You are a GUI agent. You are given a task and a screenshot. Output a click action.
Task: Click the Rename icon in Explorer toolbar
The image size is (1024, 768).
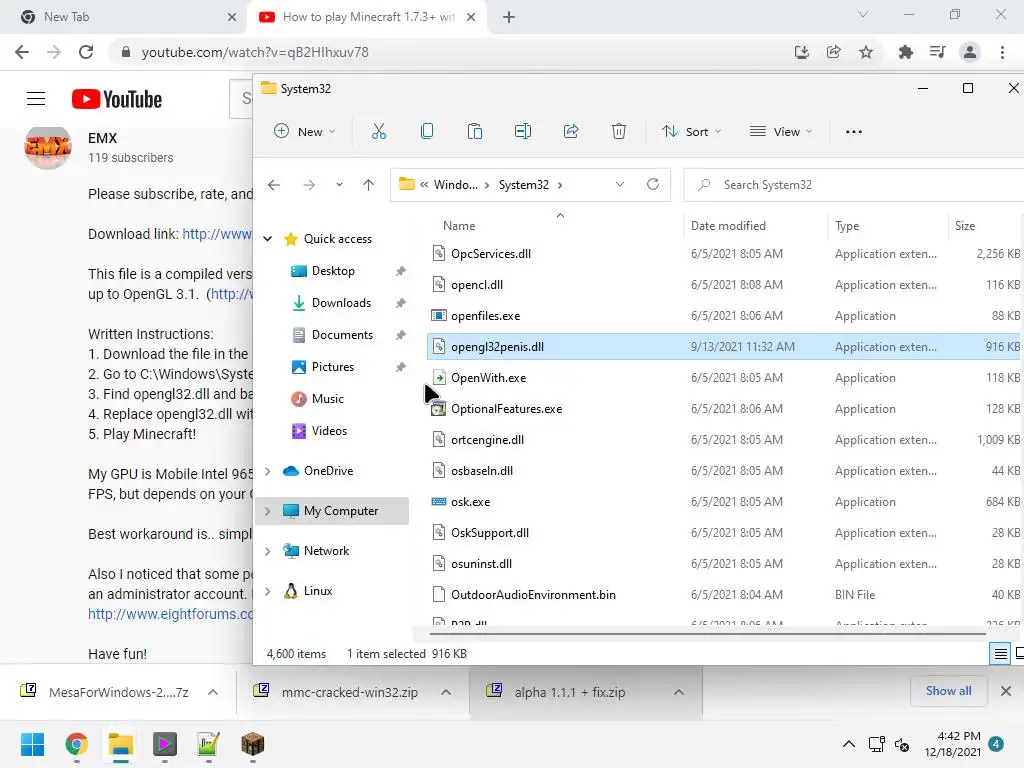tap(522, 131)
